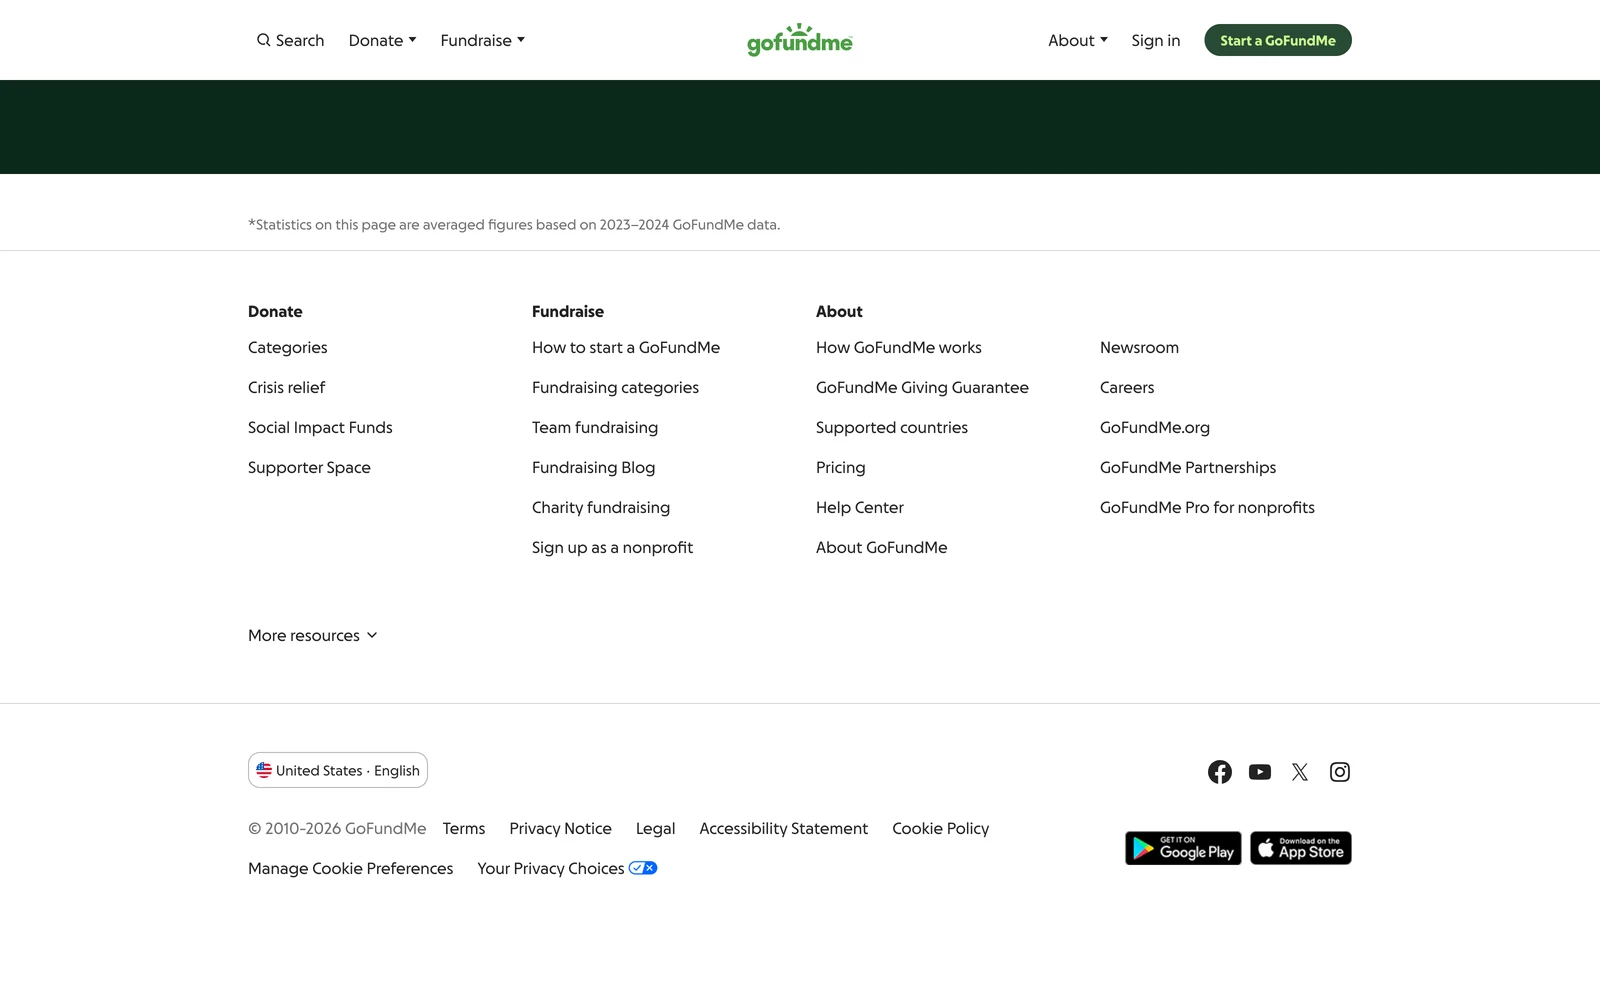Click Manage Cookie Preferences
1600x1000 pixels.
[350, 868]
